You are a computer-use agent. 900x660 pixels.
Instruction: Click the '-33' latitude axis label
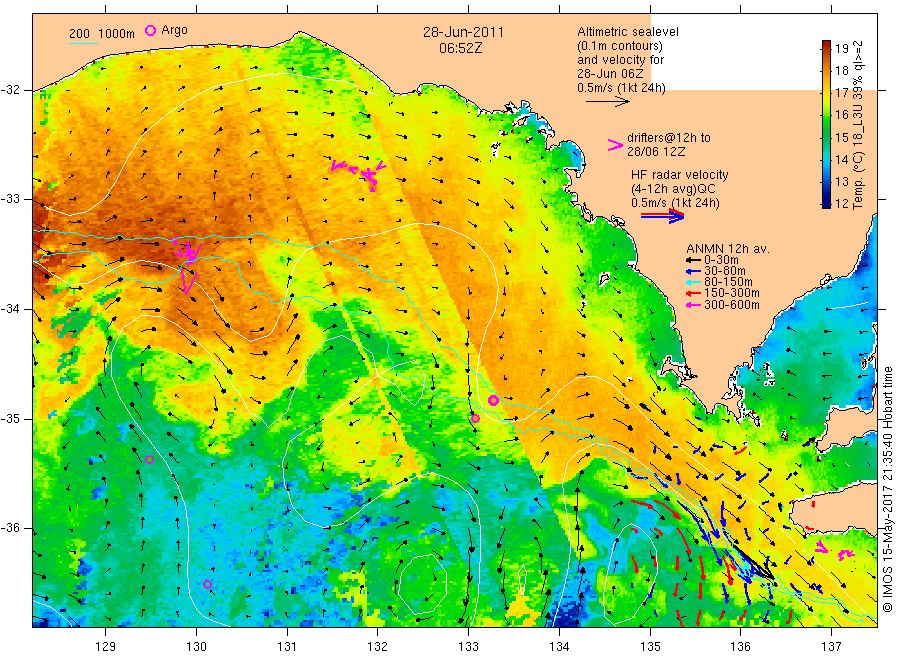(x=11, y=199)
